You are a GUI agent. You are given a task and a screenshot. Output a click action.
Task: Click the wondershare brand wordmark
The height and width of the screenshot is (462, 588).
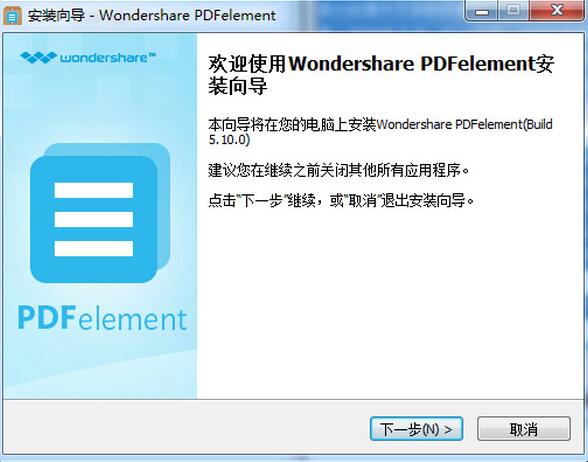(108, 57)
